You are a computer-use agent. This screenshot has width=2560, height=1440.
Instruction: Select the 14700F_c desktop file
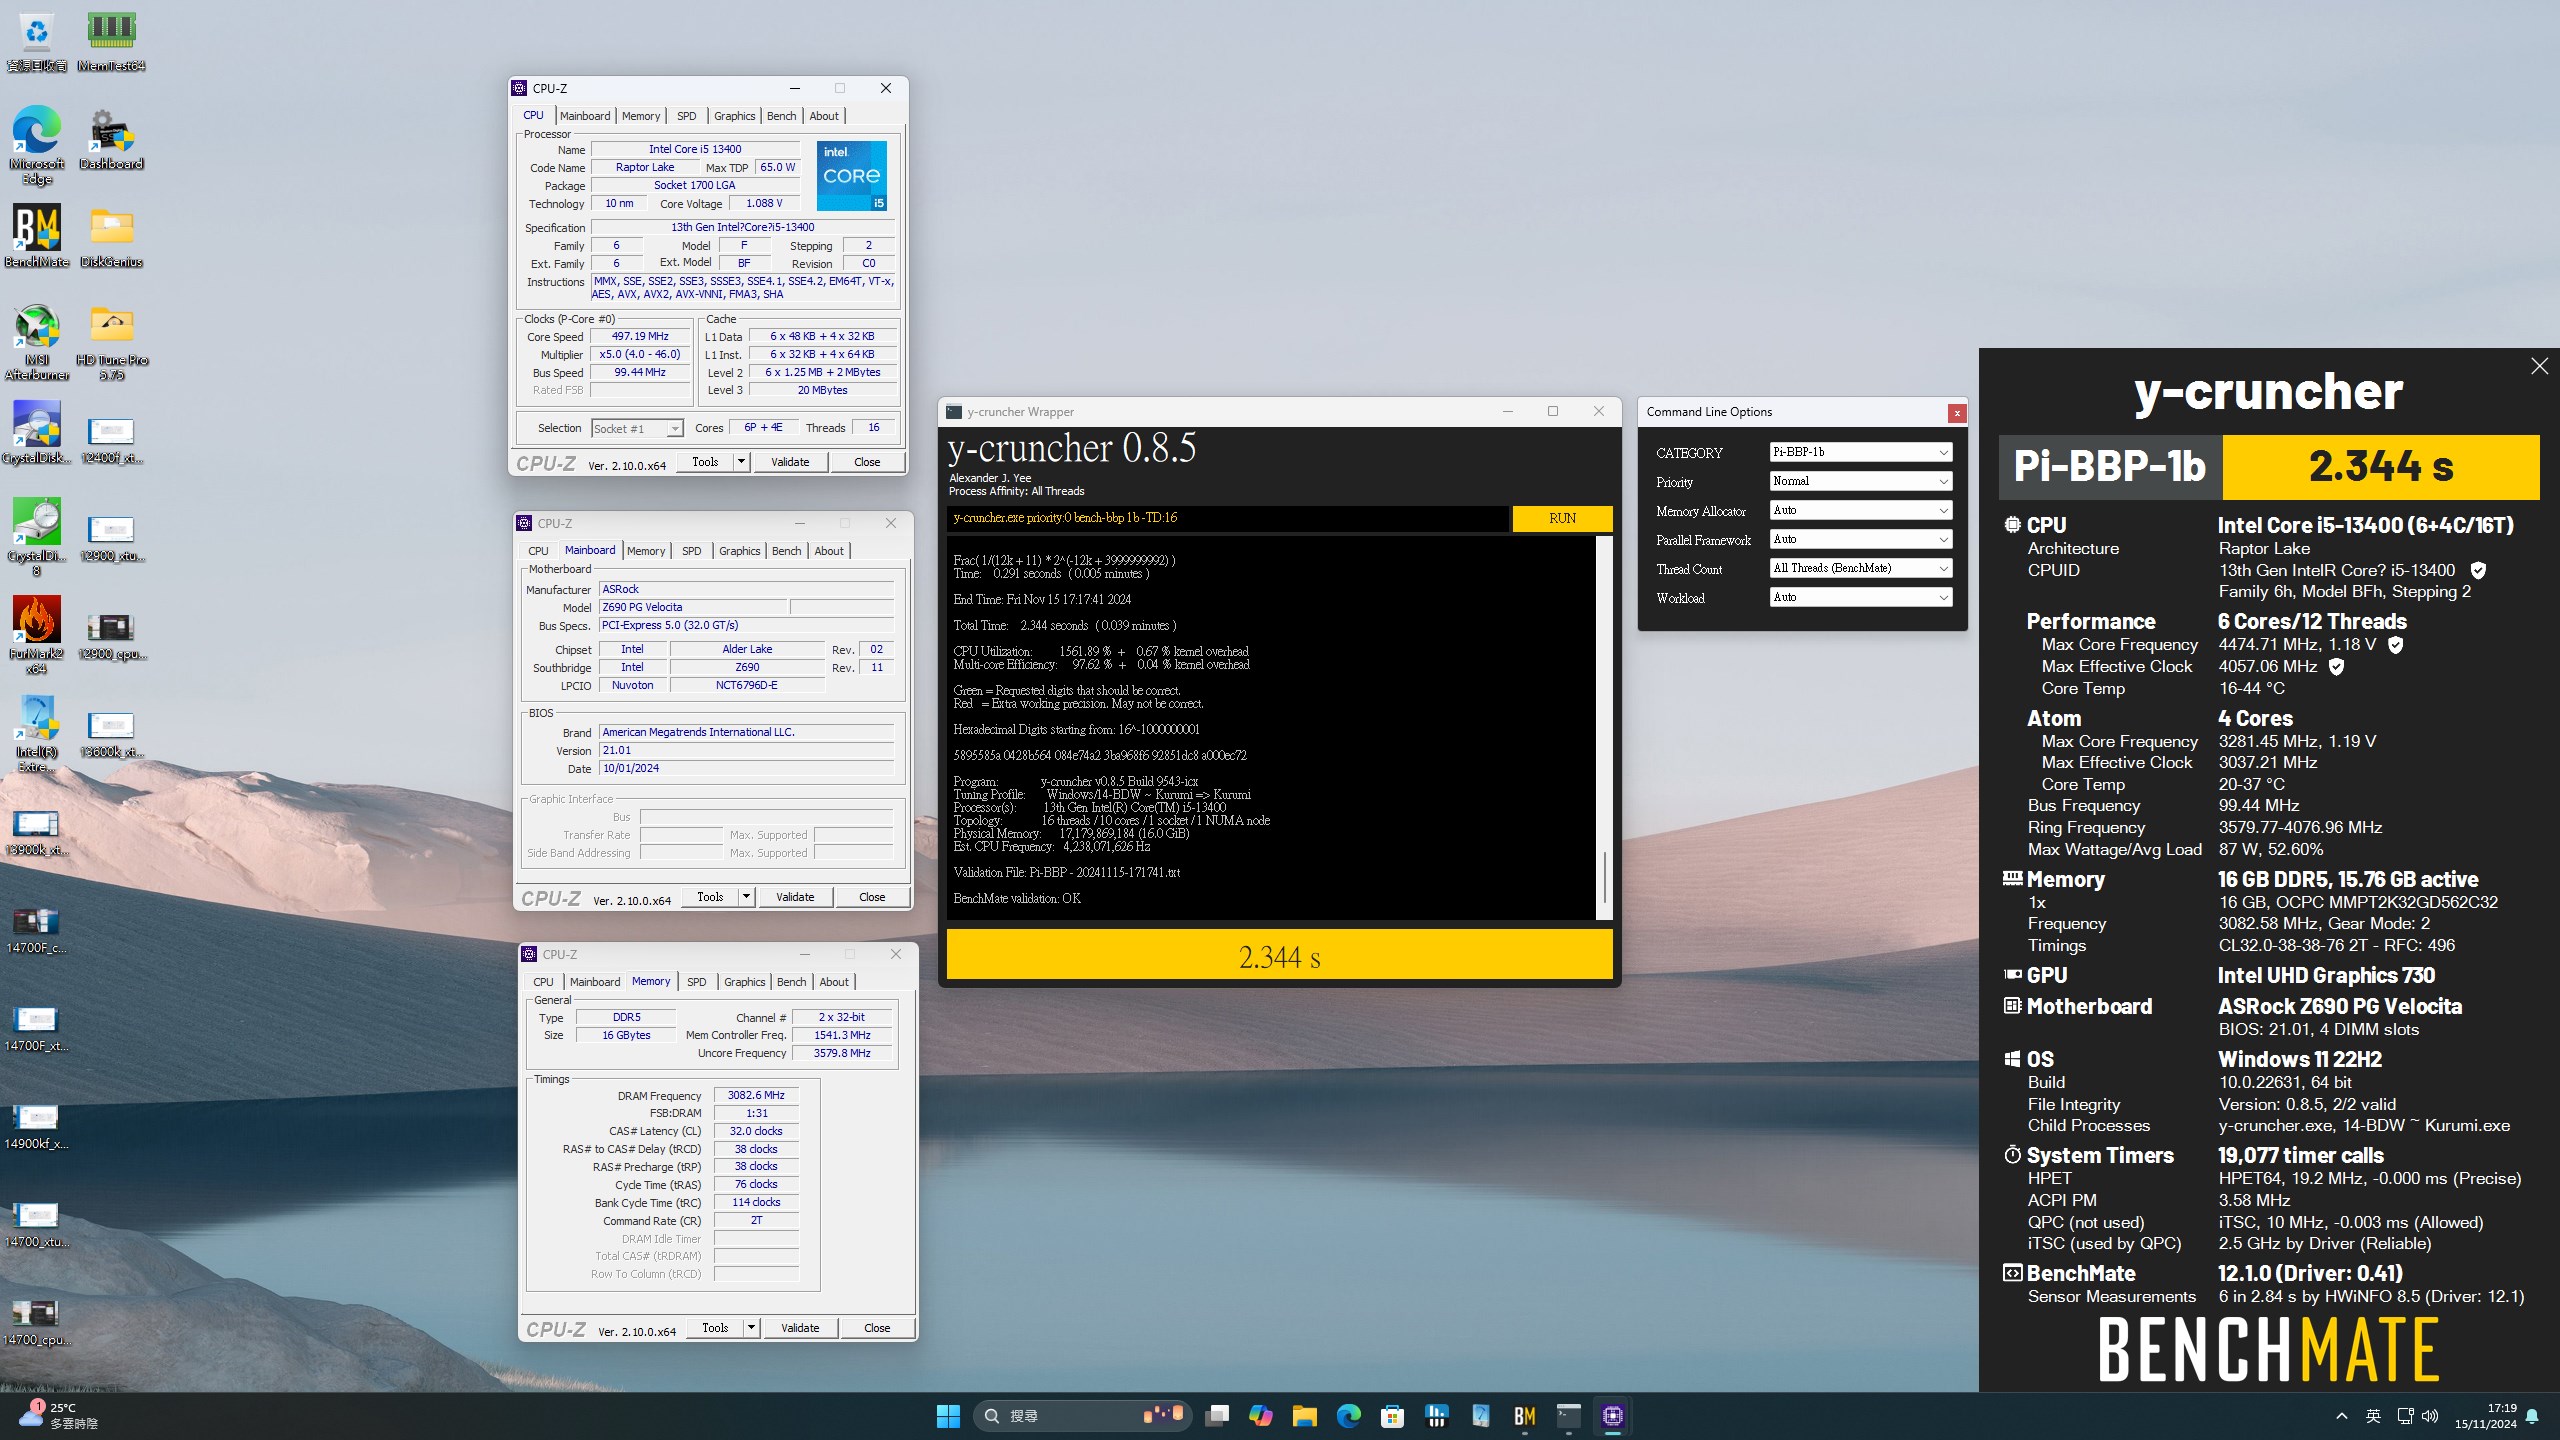click(x=37, y=930)
